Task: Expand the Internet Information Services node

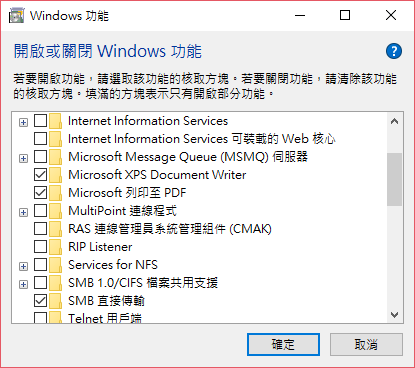Action: coord(23,123)
